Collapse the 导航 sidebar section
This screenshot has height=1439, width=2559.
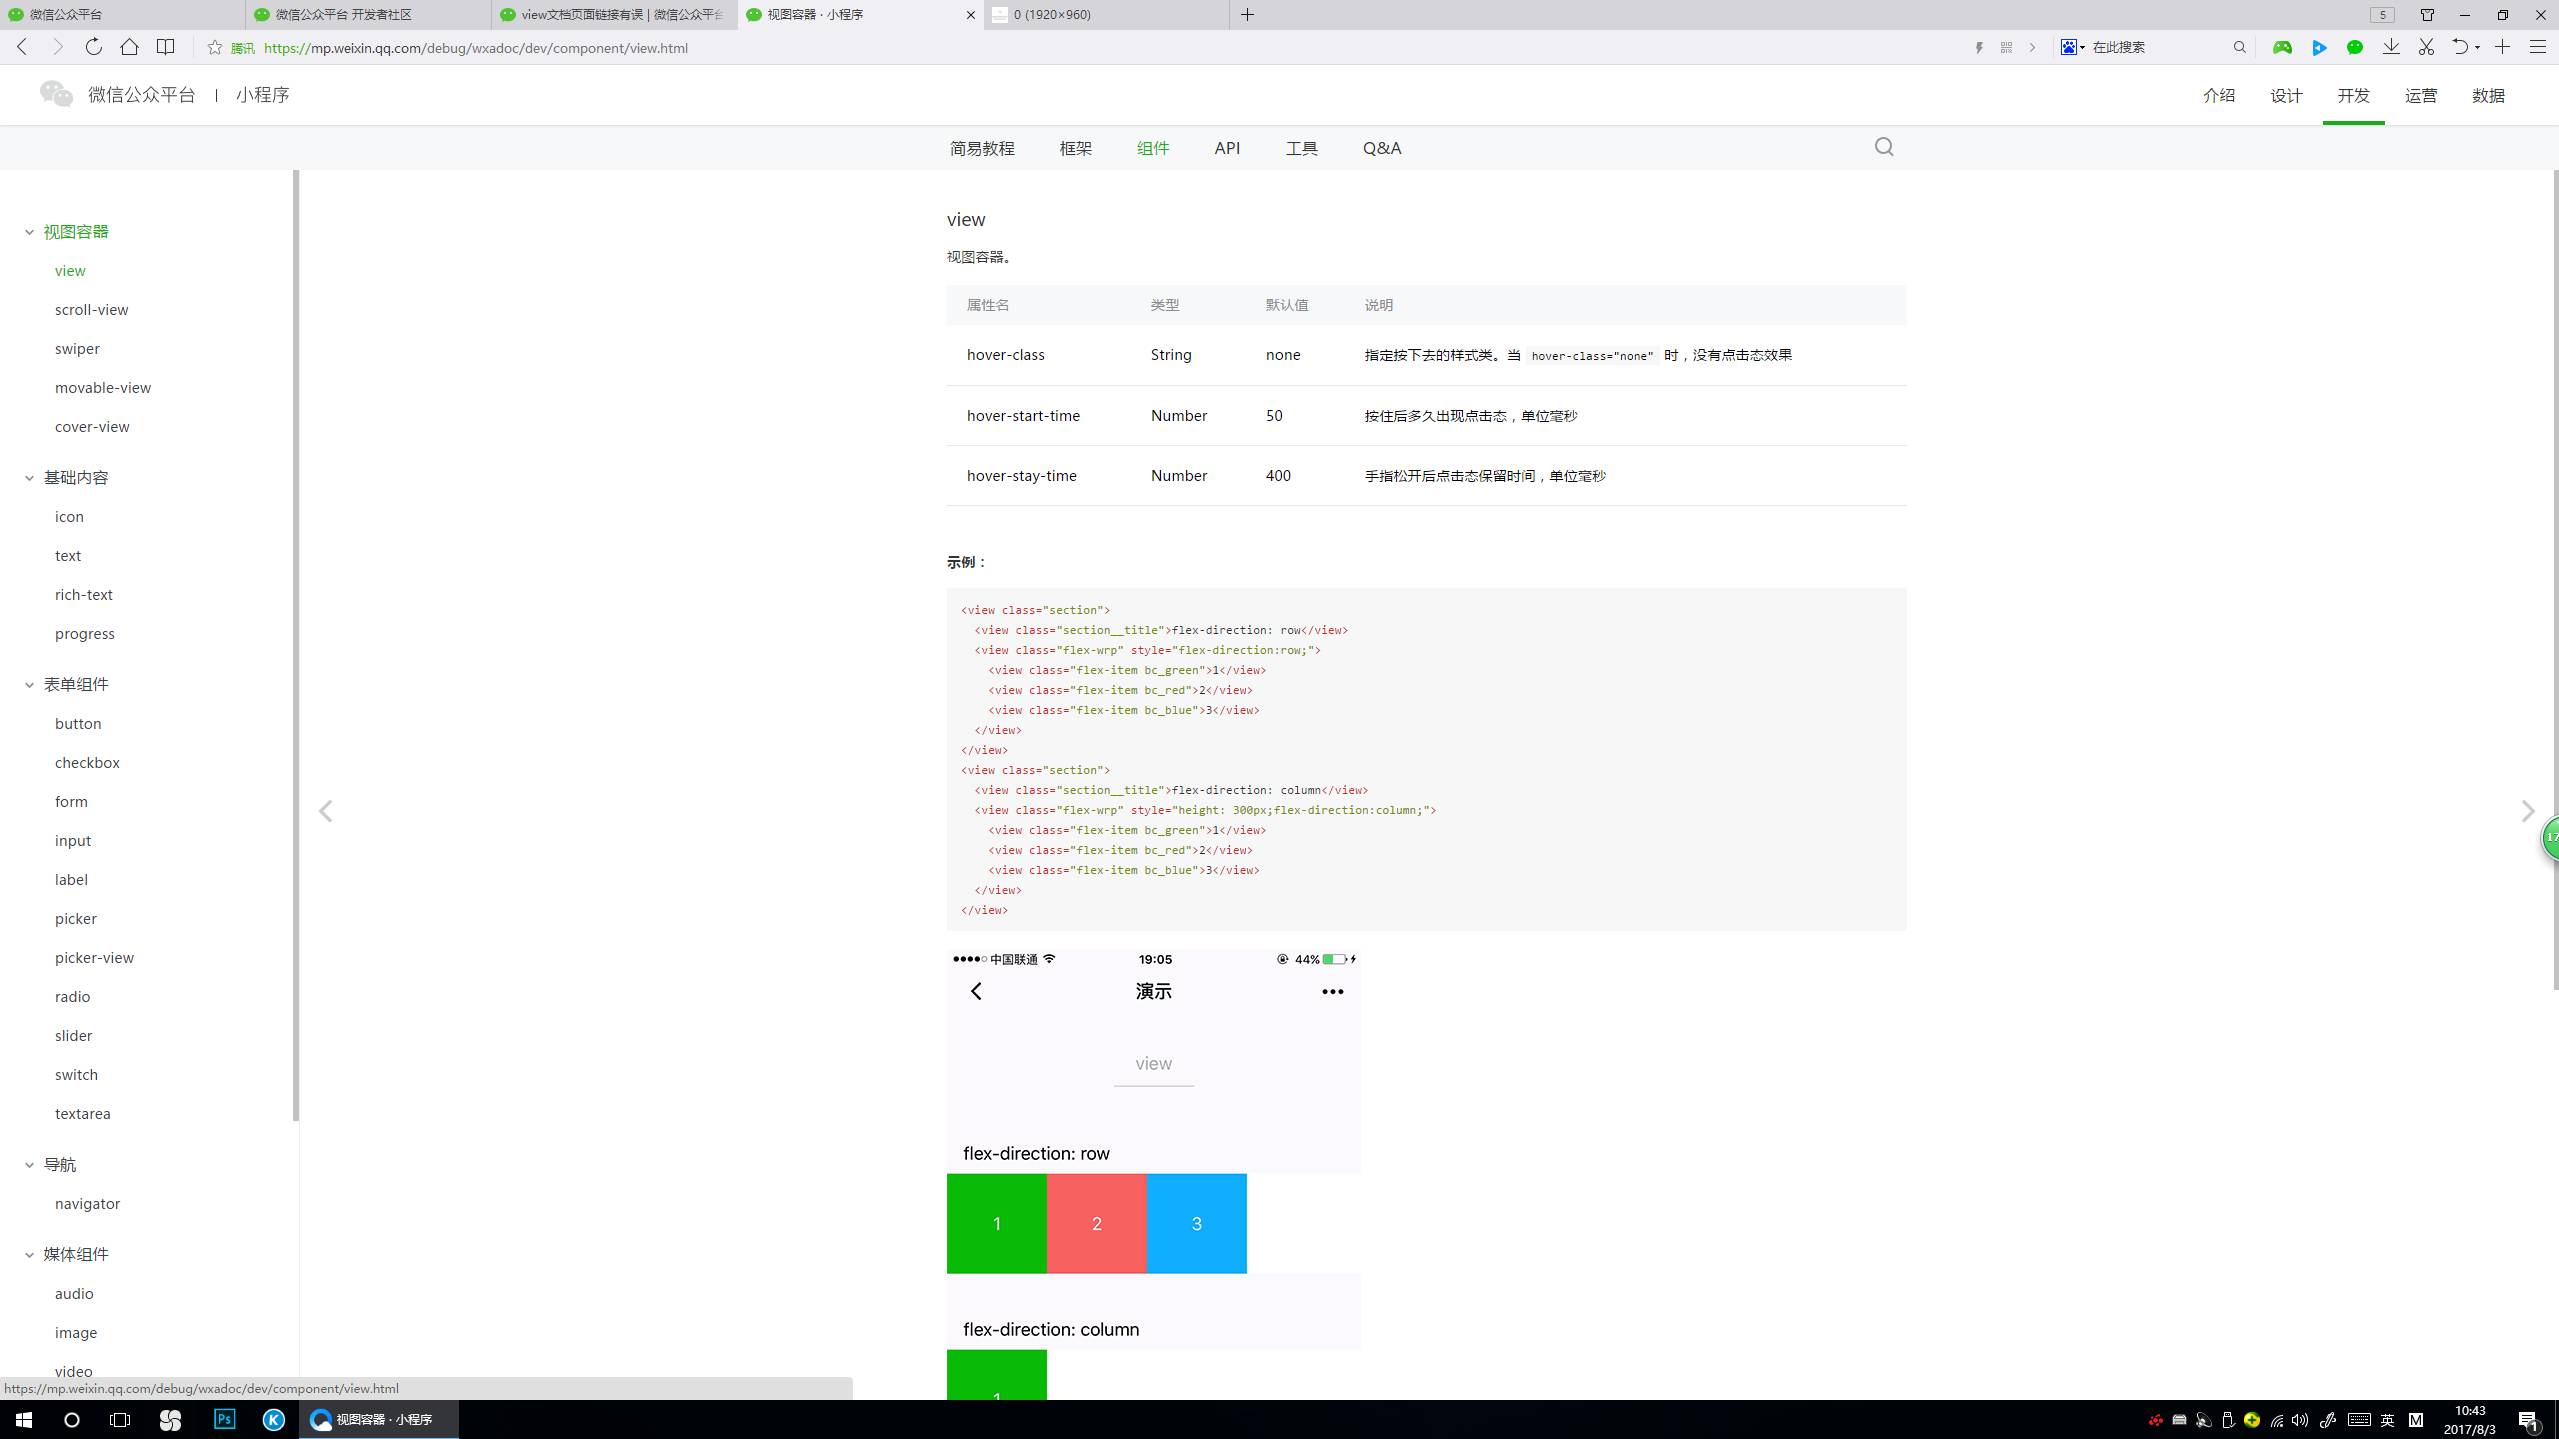click(29, 1165)
